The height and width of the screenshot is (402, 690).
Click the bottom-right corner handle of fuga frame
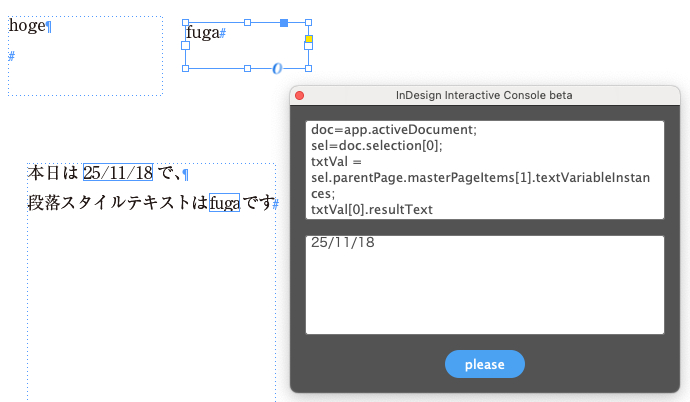click(308, 68)
